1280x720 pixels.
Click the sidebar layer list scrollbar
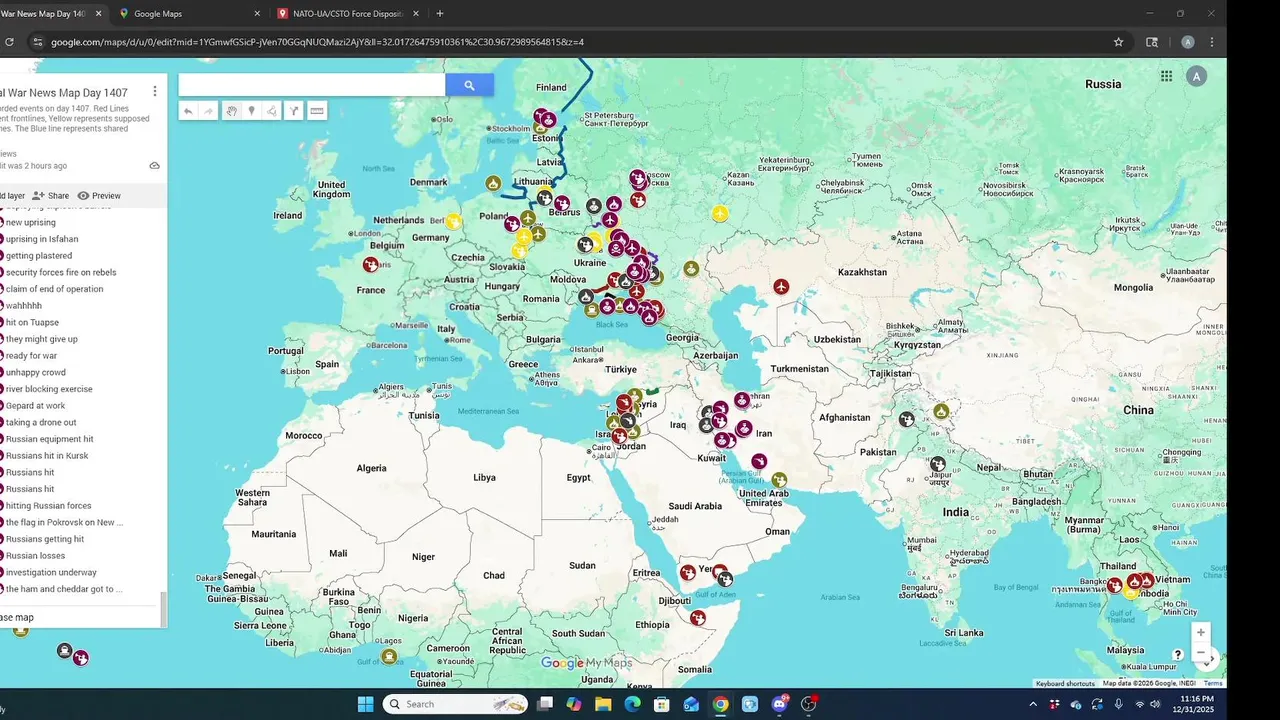[163, 608]
